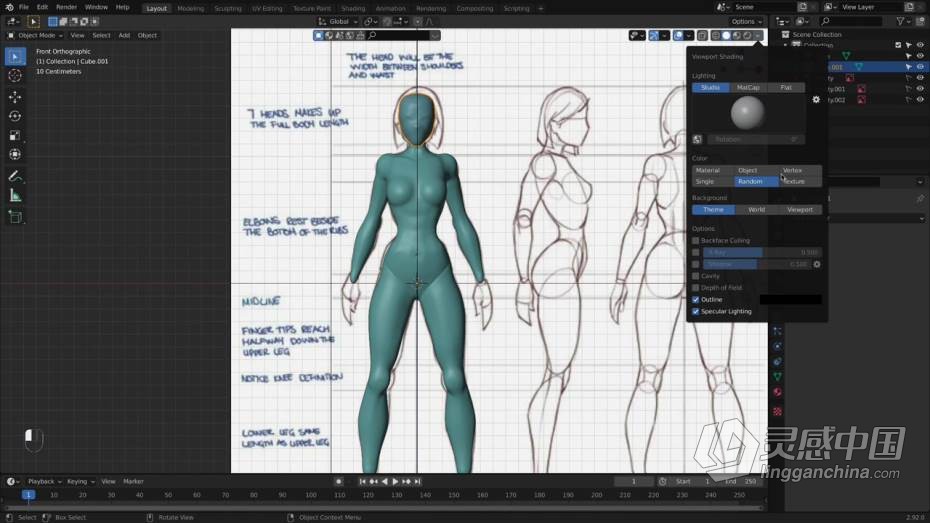Image resolution: width=930 pixels, height=523 pixels.
Task: Select Flat lighting
Action: pyautogui.click(x=786, y=88)
